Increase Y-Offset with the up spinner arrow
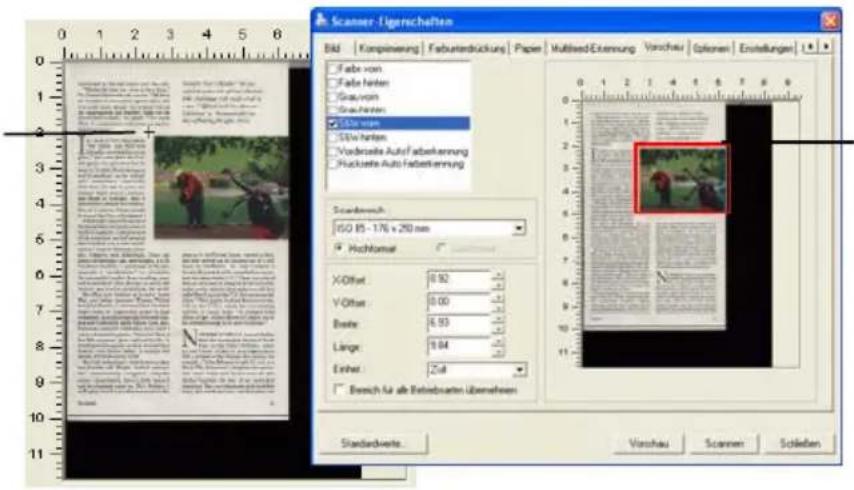The height and width of the screenshot is (490, 854). tap(498, 297)
